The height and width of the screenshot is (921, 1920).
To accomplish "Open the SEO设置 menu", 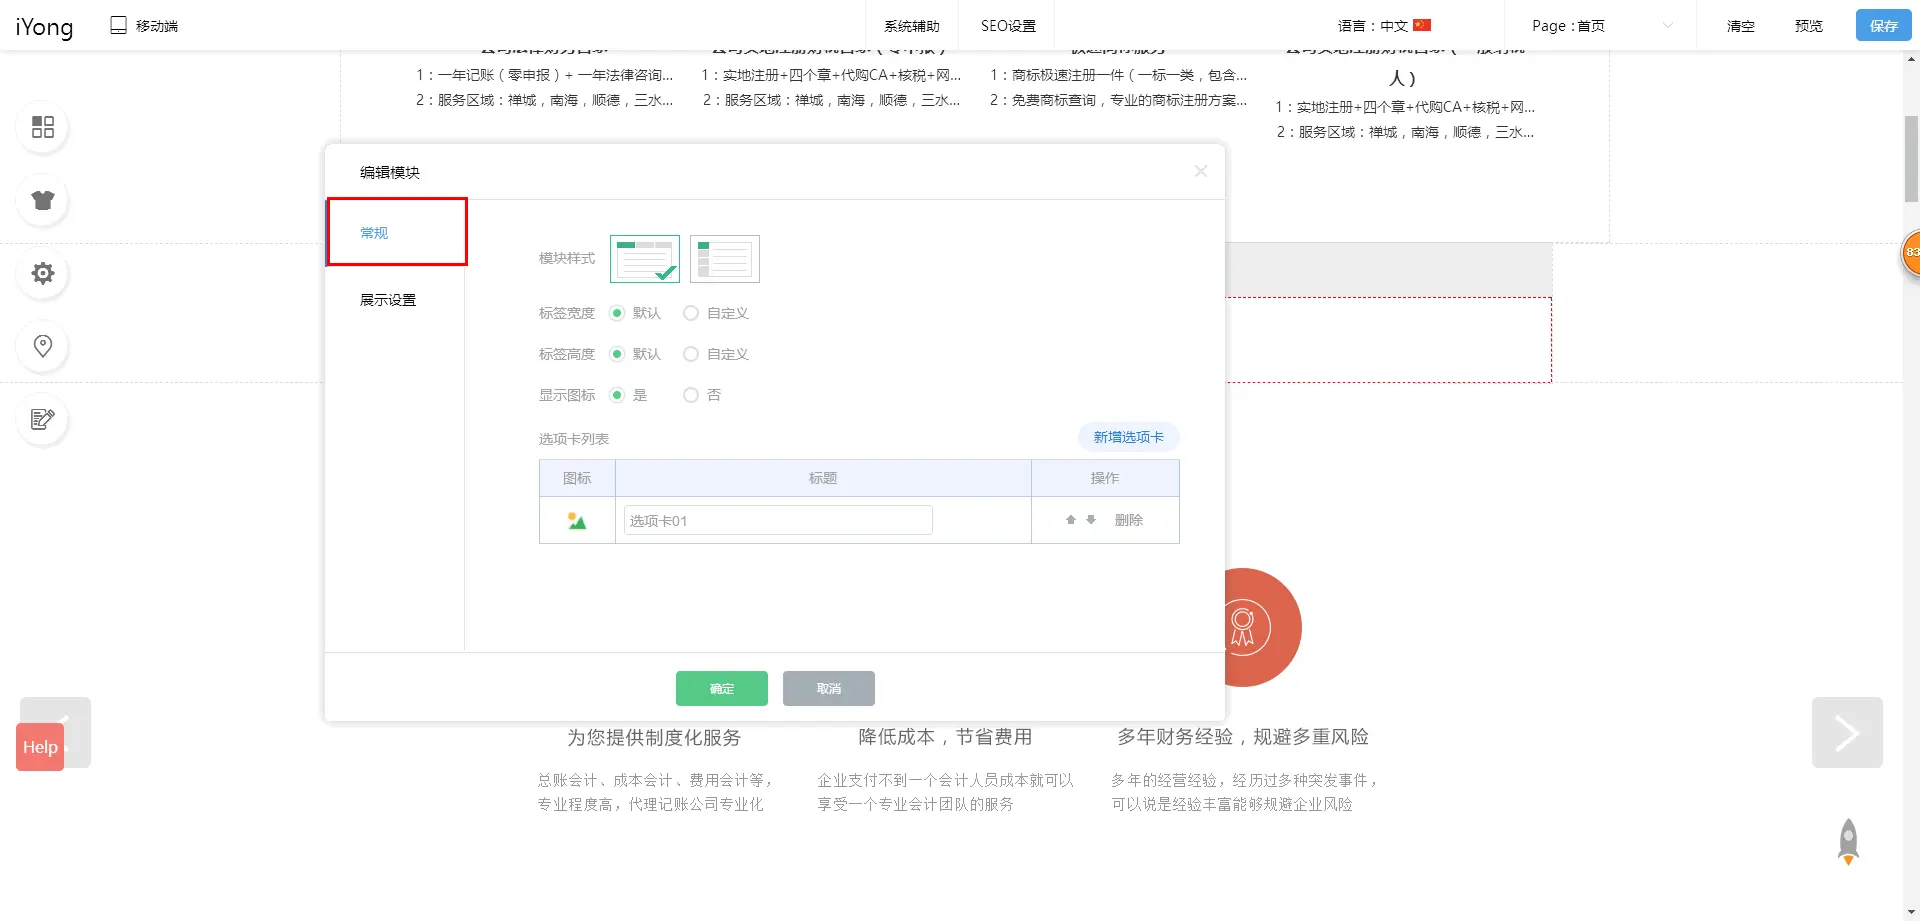I will coord(1008,26).
